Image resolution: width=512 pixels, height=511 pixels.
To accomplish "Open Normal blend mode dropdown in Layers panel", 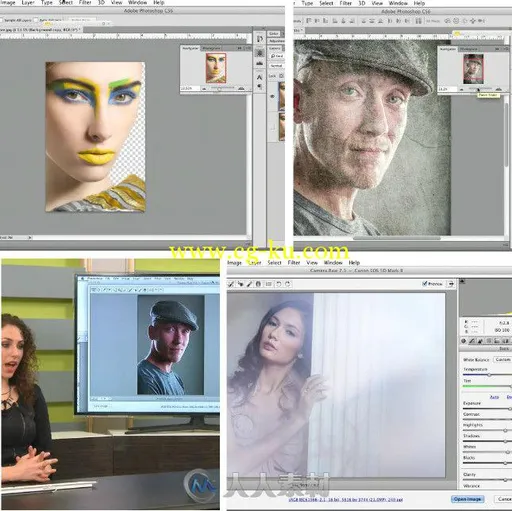I will pos(277,66).
